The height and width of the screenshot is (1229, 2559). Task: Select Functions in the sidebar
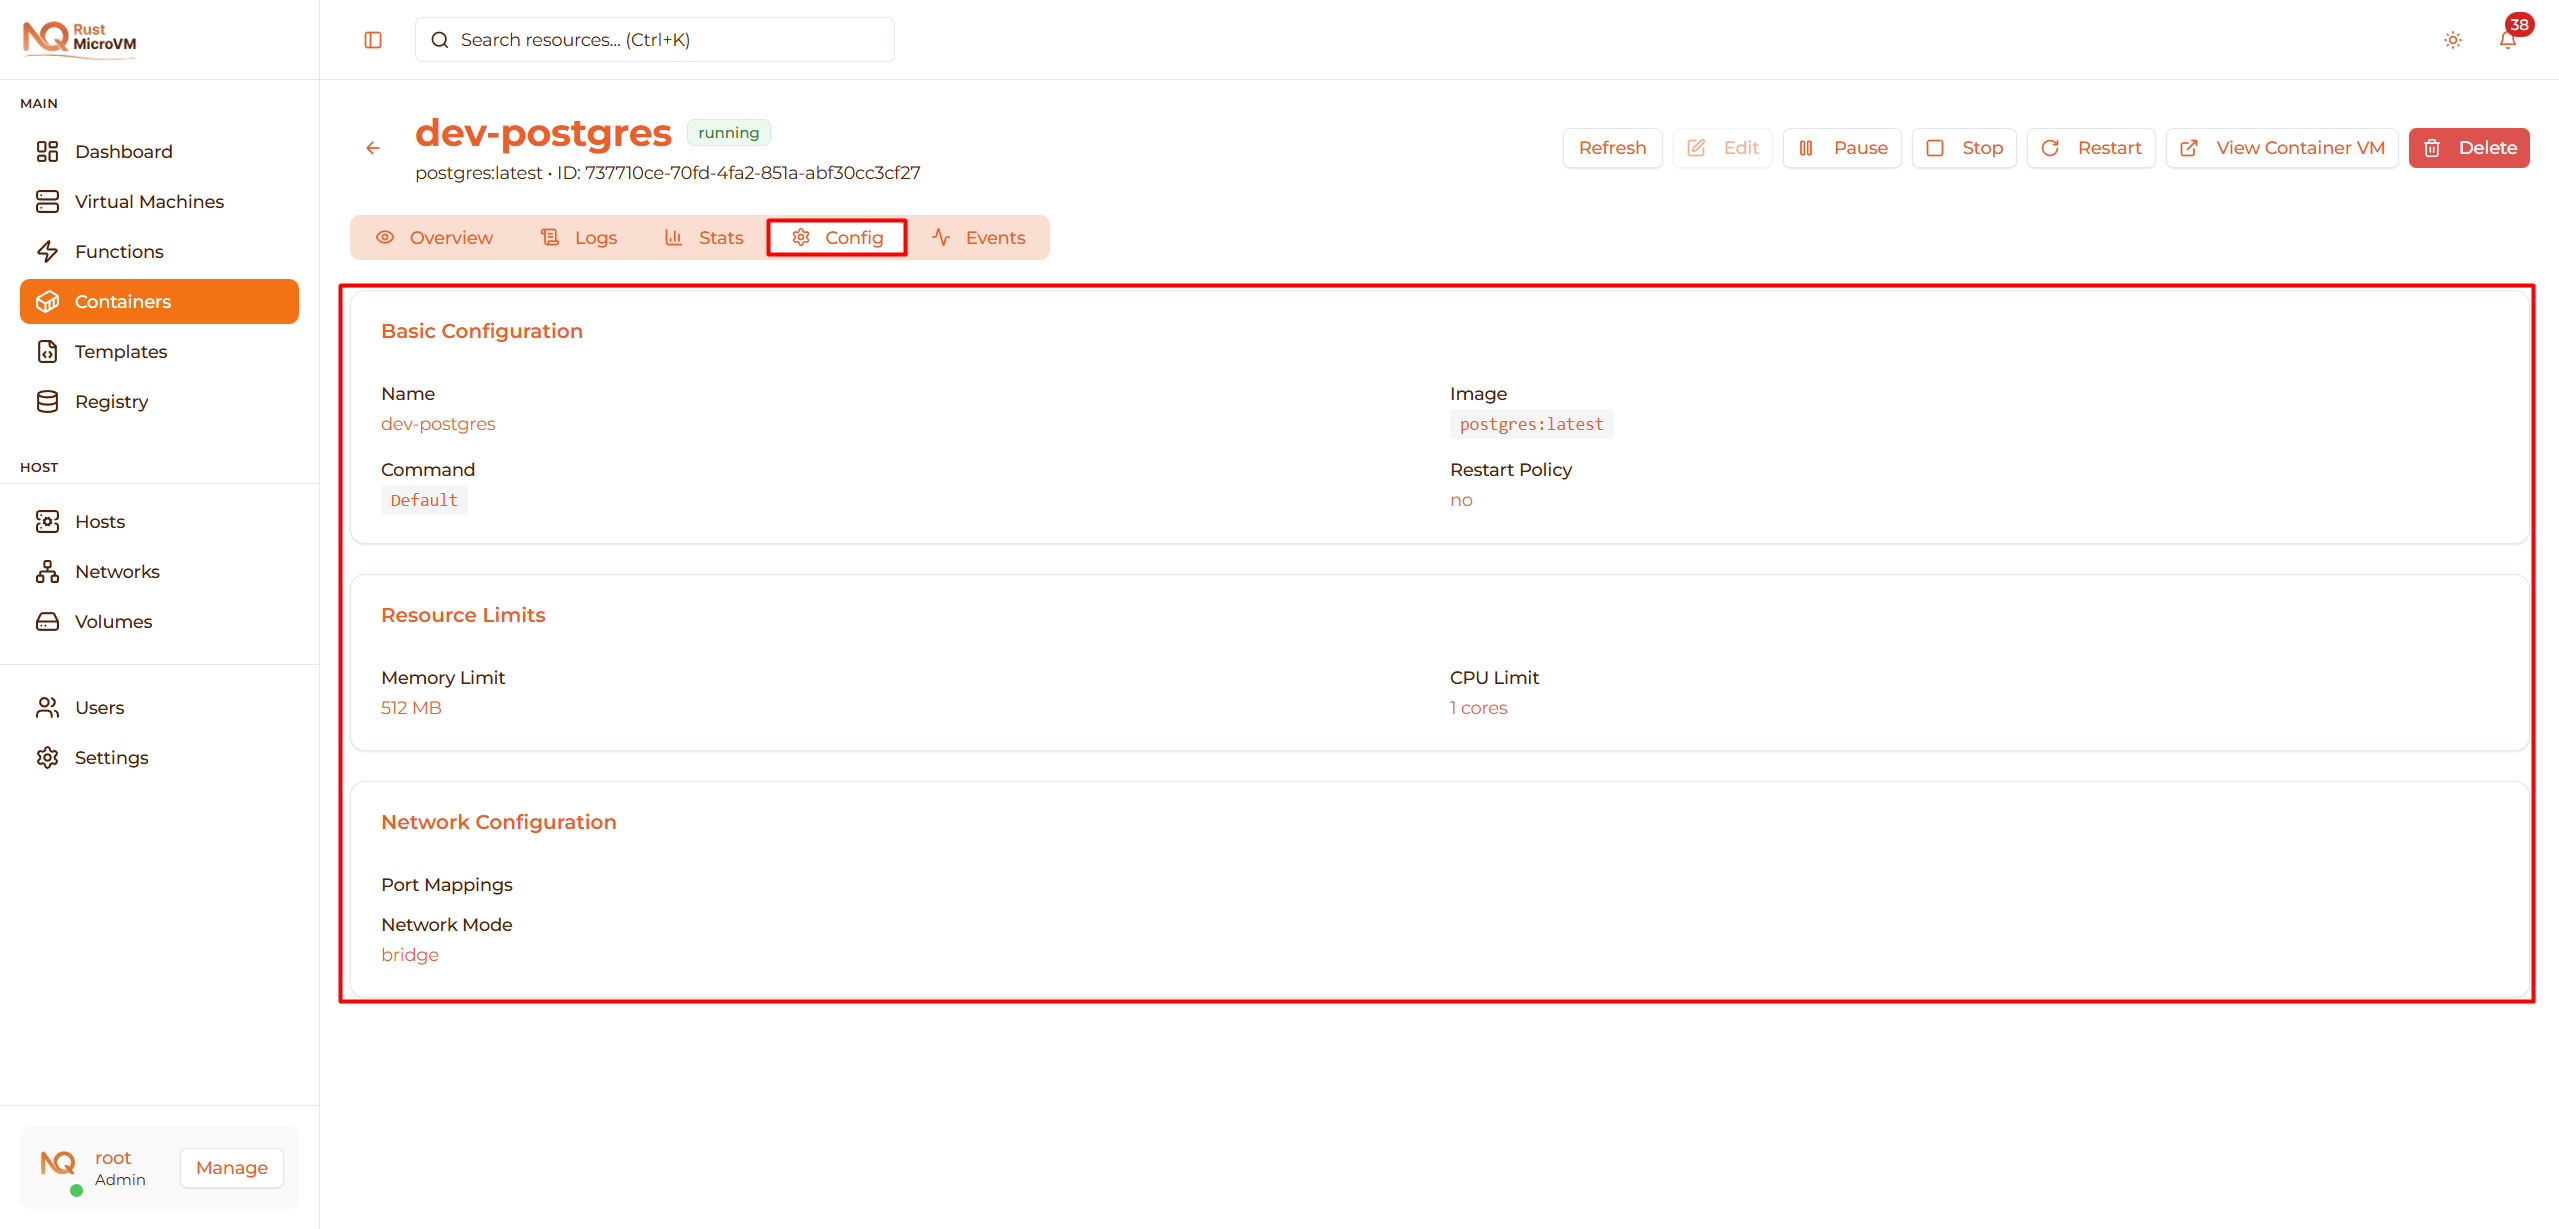click(119, 251)
